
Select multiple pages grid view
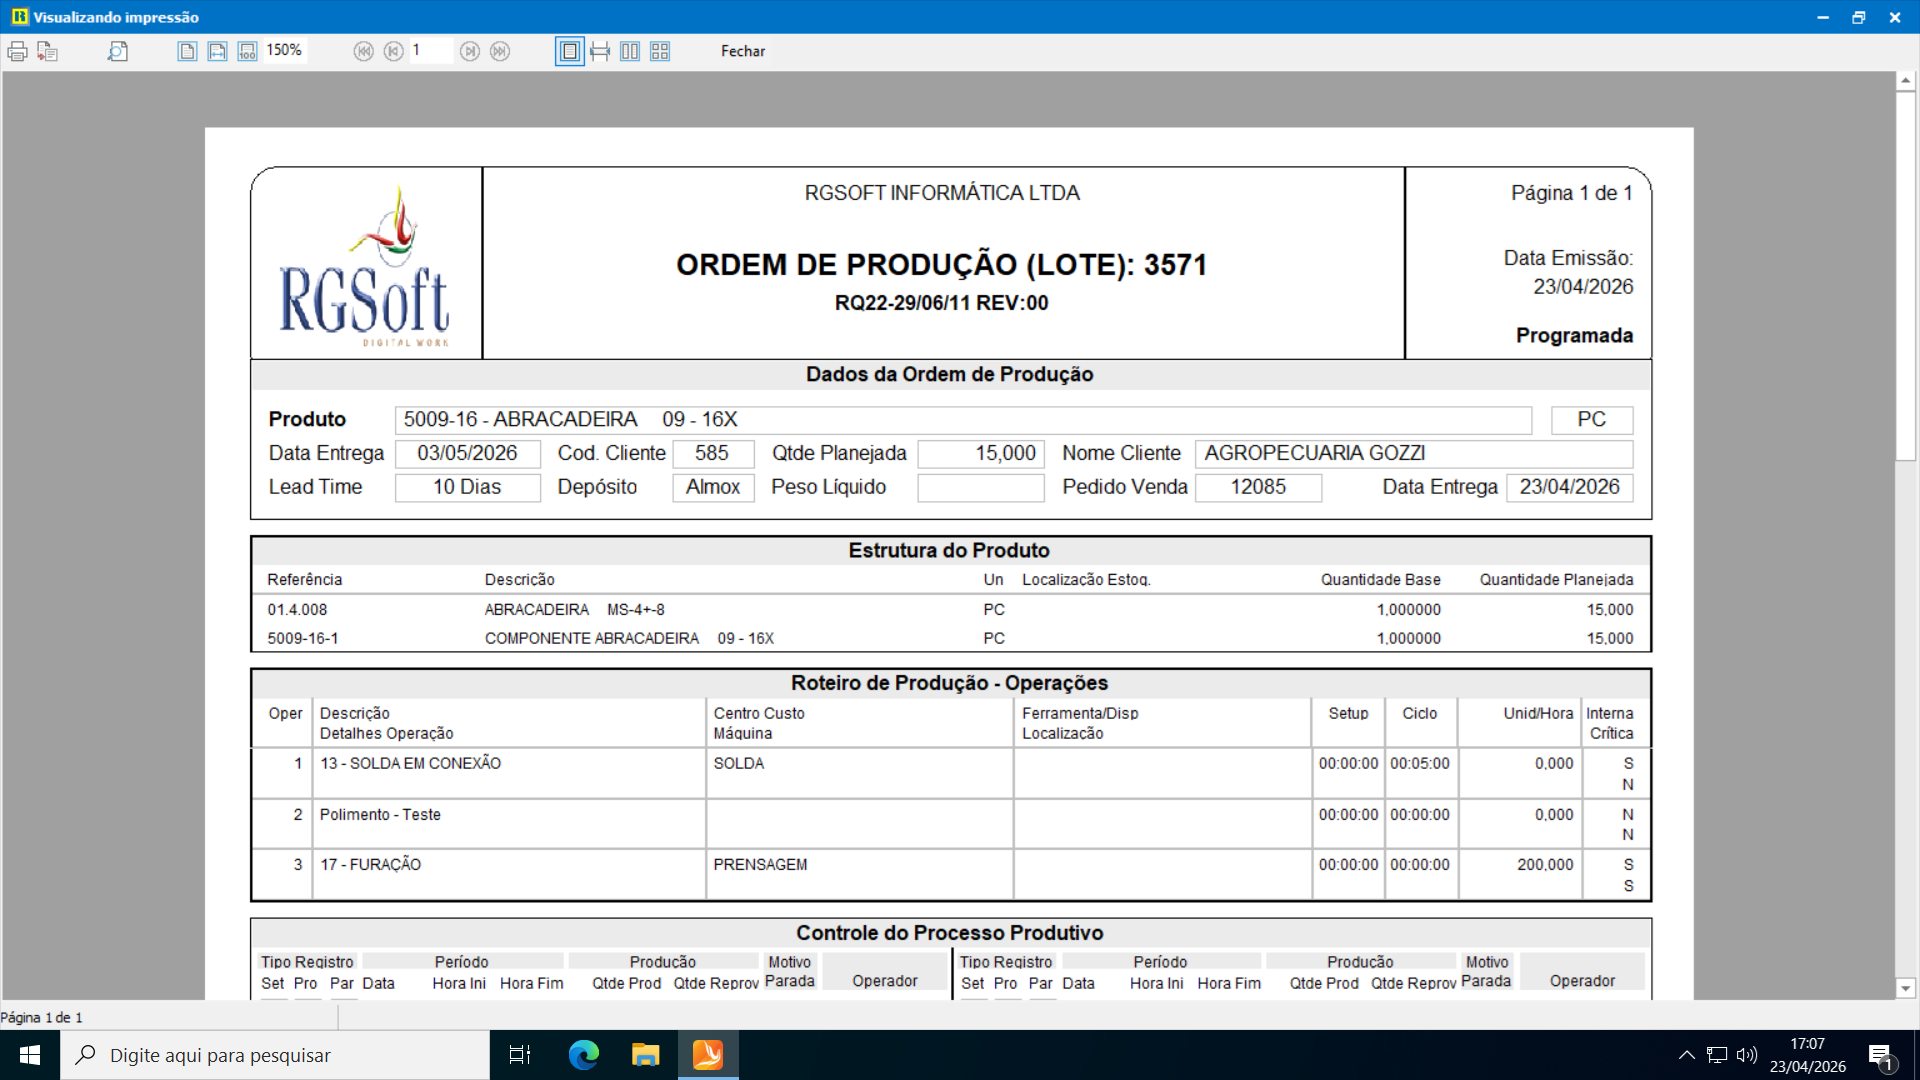tap(660, 51)
